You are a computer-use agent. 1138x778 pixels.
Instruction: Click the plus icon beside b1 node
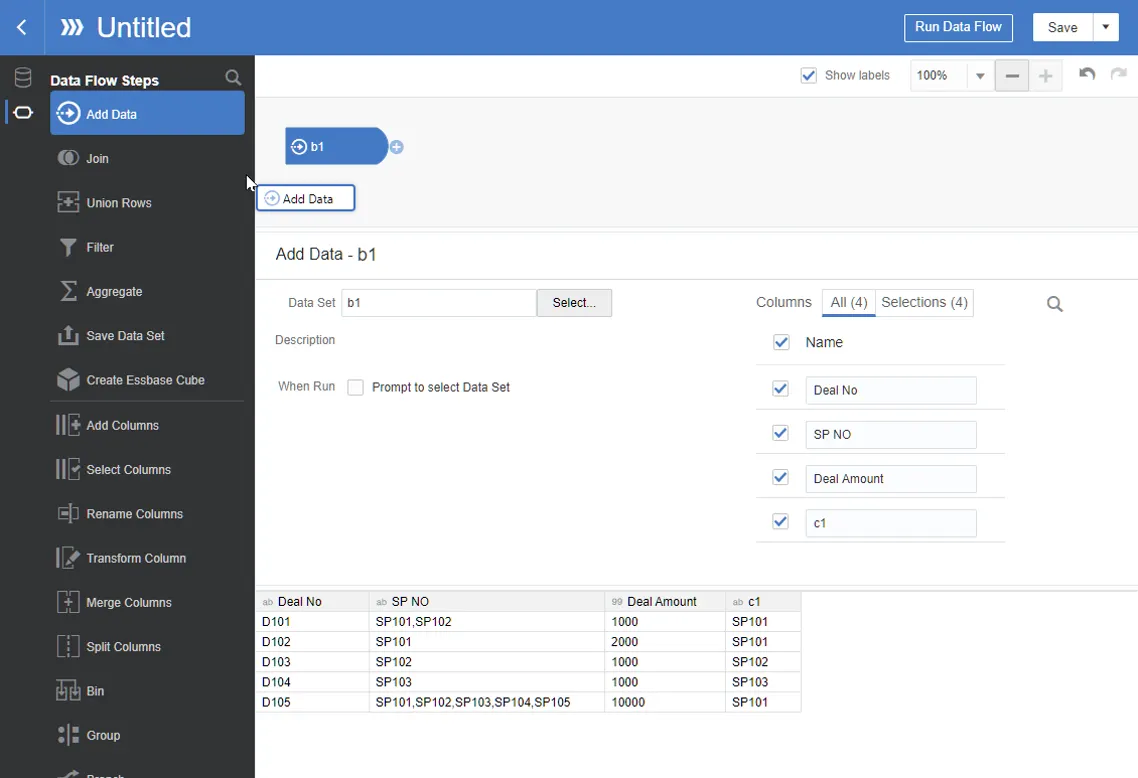click(397, 147)
